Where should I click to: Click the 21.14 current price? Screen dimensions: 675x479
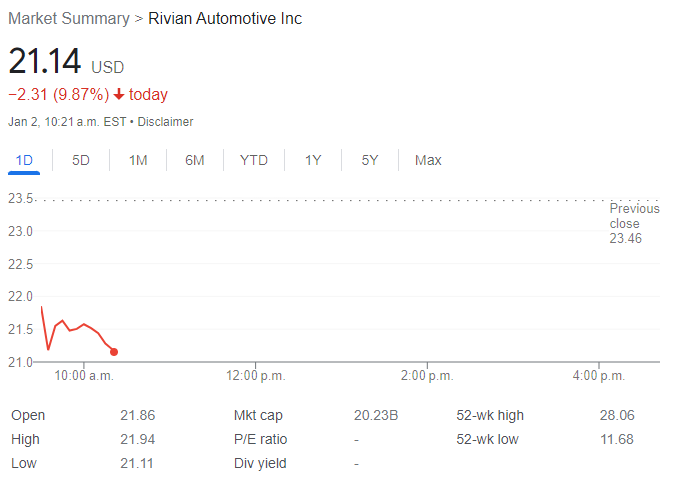45,62
